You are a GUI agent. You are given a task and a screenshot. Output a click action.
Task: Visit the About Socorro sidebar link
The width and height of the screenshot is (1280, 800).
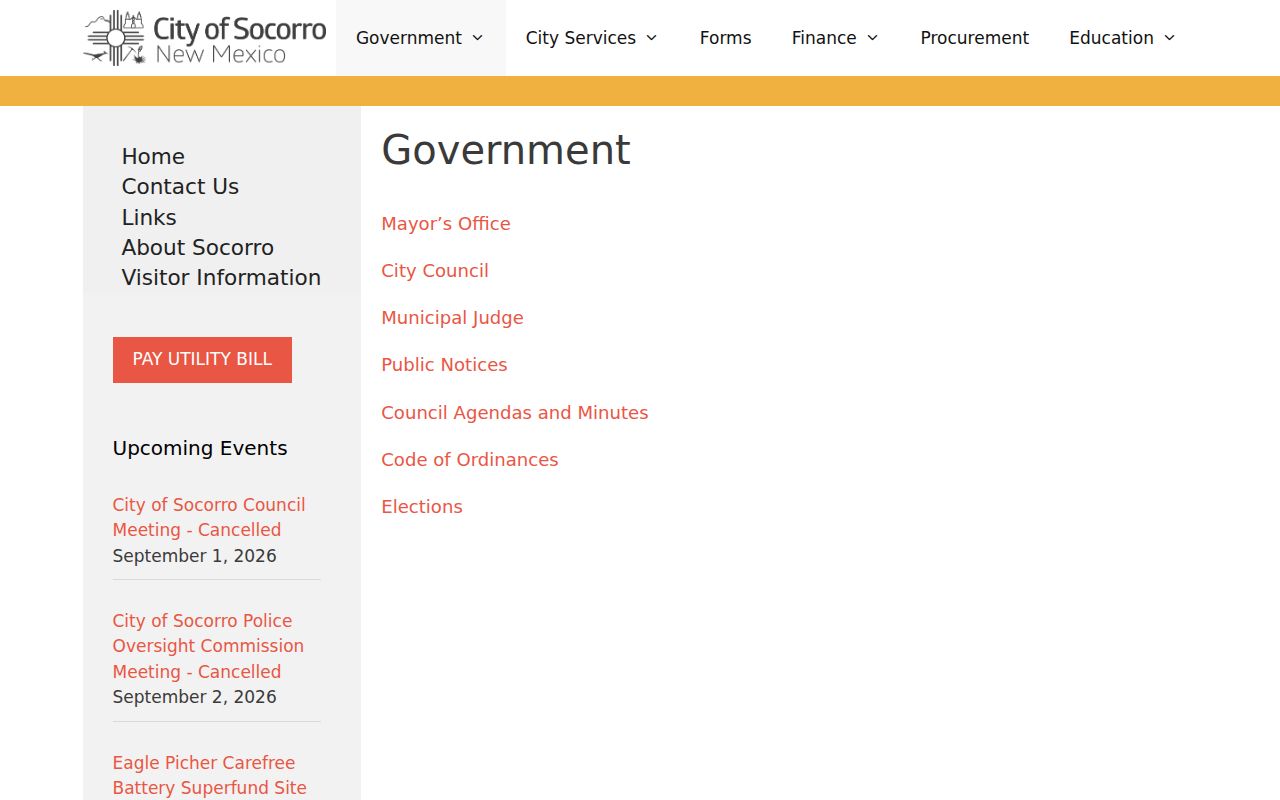(198, 247)
